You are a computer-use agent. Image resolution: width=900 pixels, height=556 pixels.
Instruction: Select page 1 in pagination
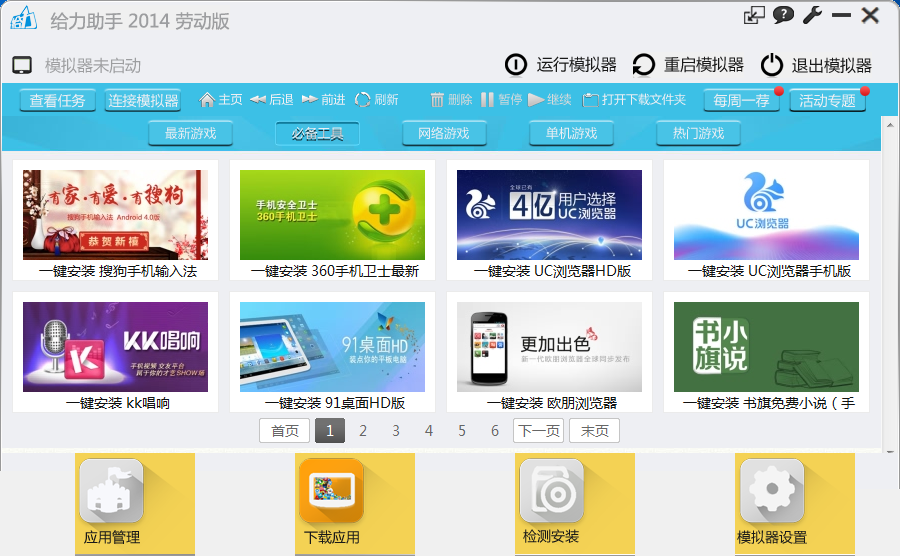330,431
